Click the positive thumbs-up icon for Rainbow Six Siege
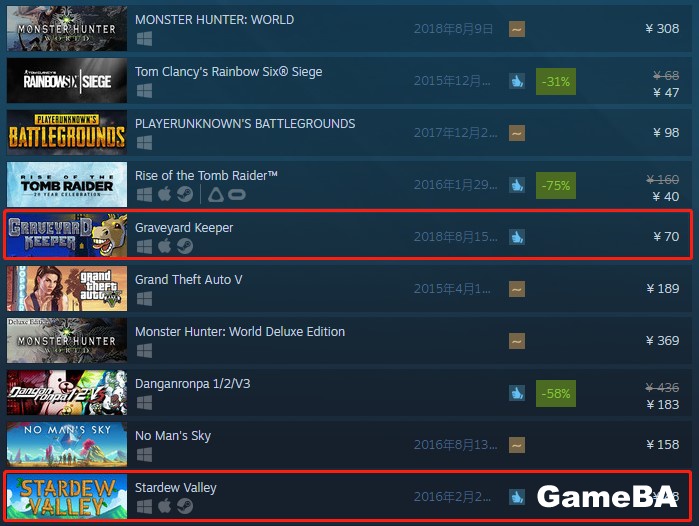The height and width of the screenshot is (526, 699). coord(517,81)
